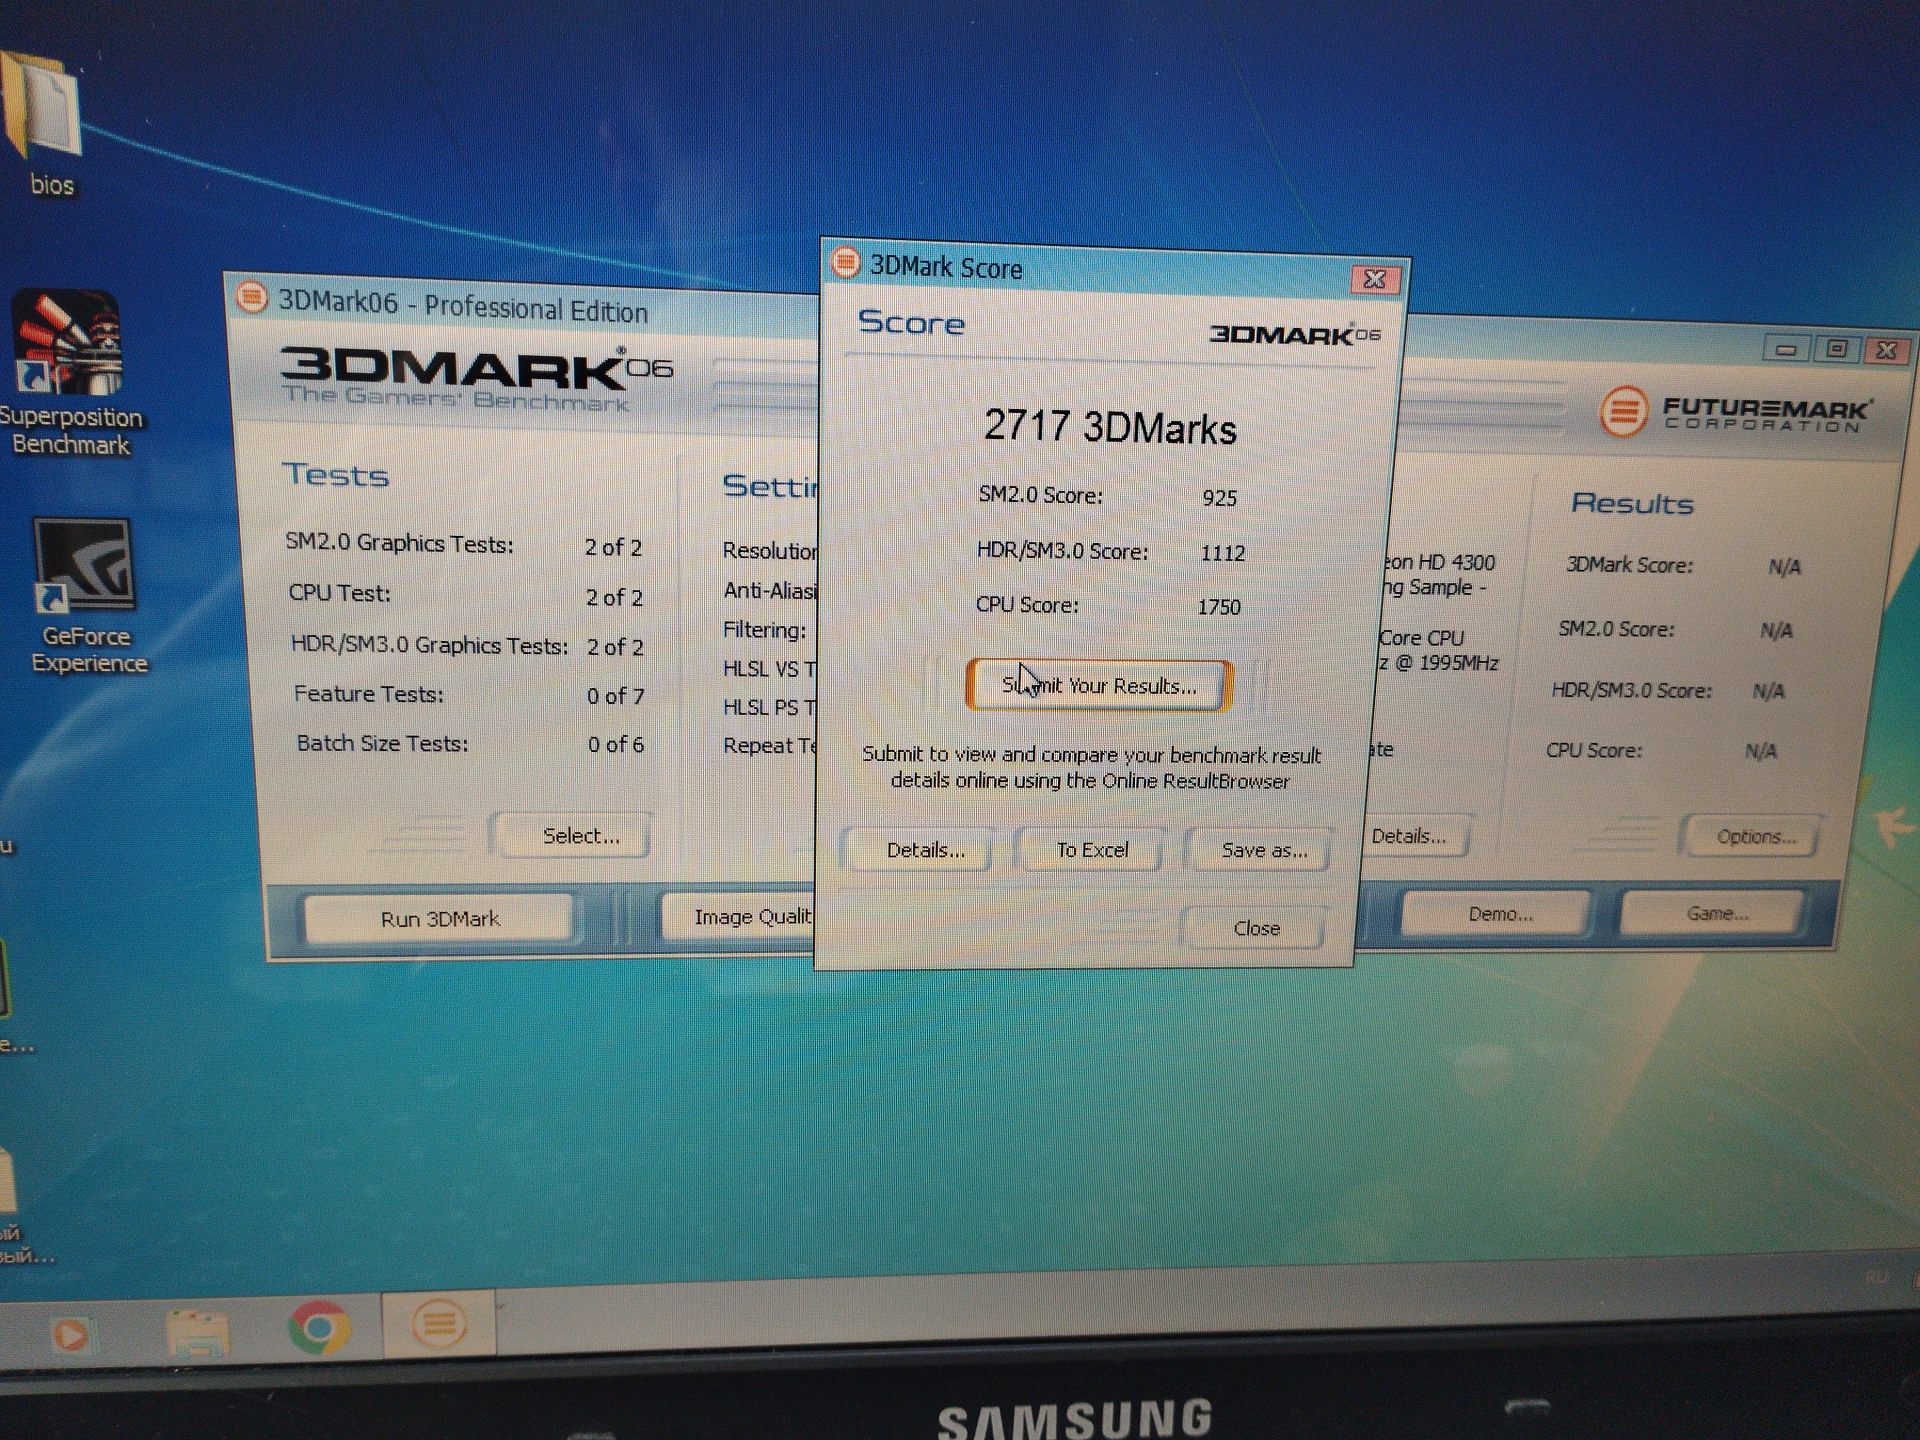Viewport: 1920px width, 1440px height.
Task: Click 'Feature Tests:' row label
Action: click(368, 694)
